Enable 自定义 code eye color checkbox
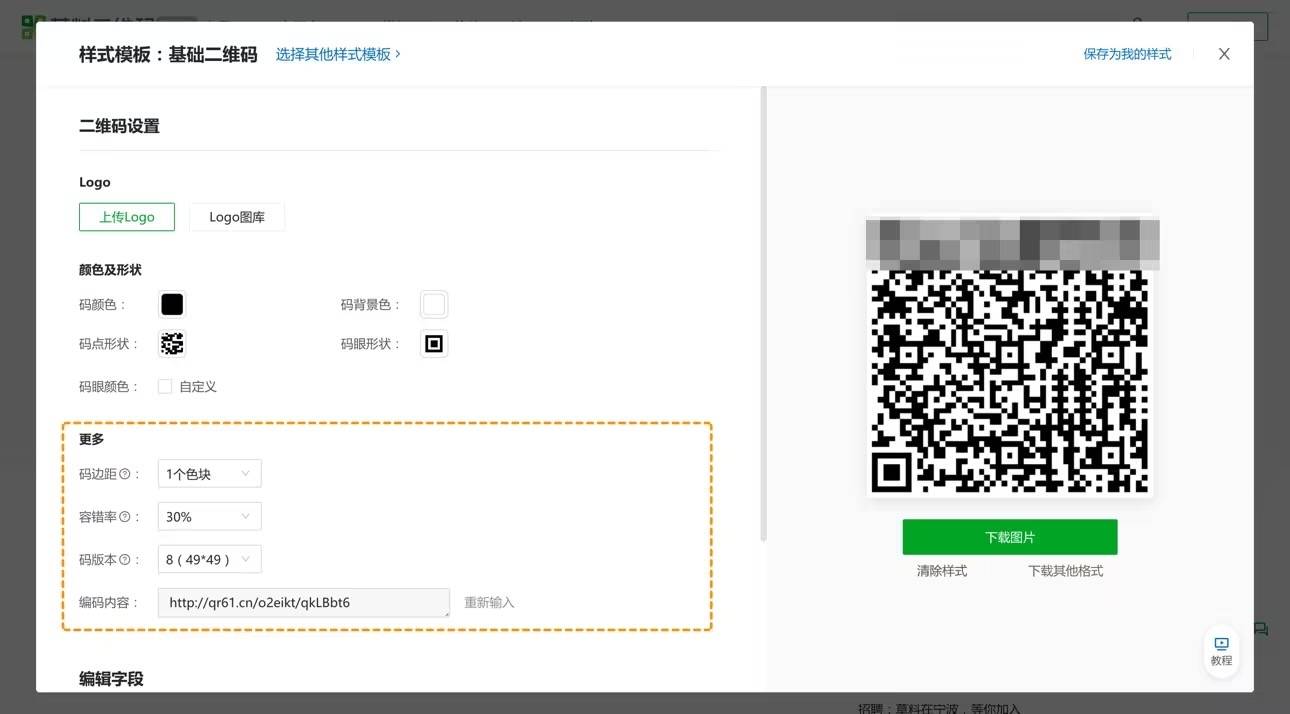 165,387
